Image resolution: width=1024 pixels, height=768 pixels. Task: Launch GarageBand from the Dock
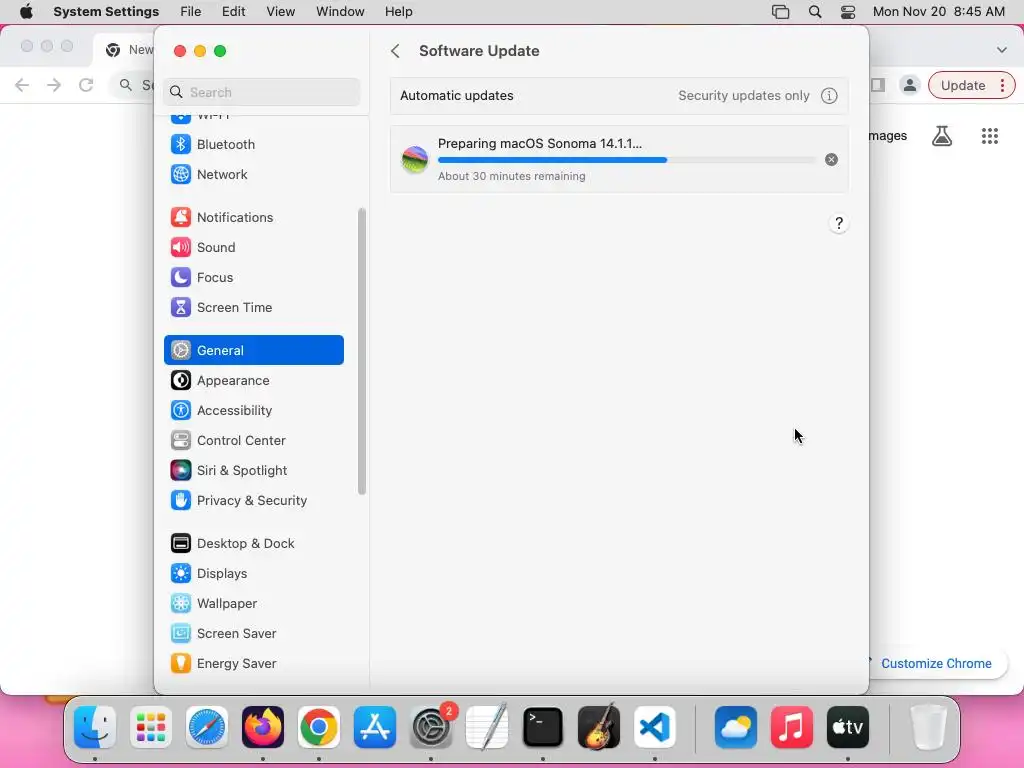599,727
